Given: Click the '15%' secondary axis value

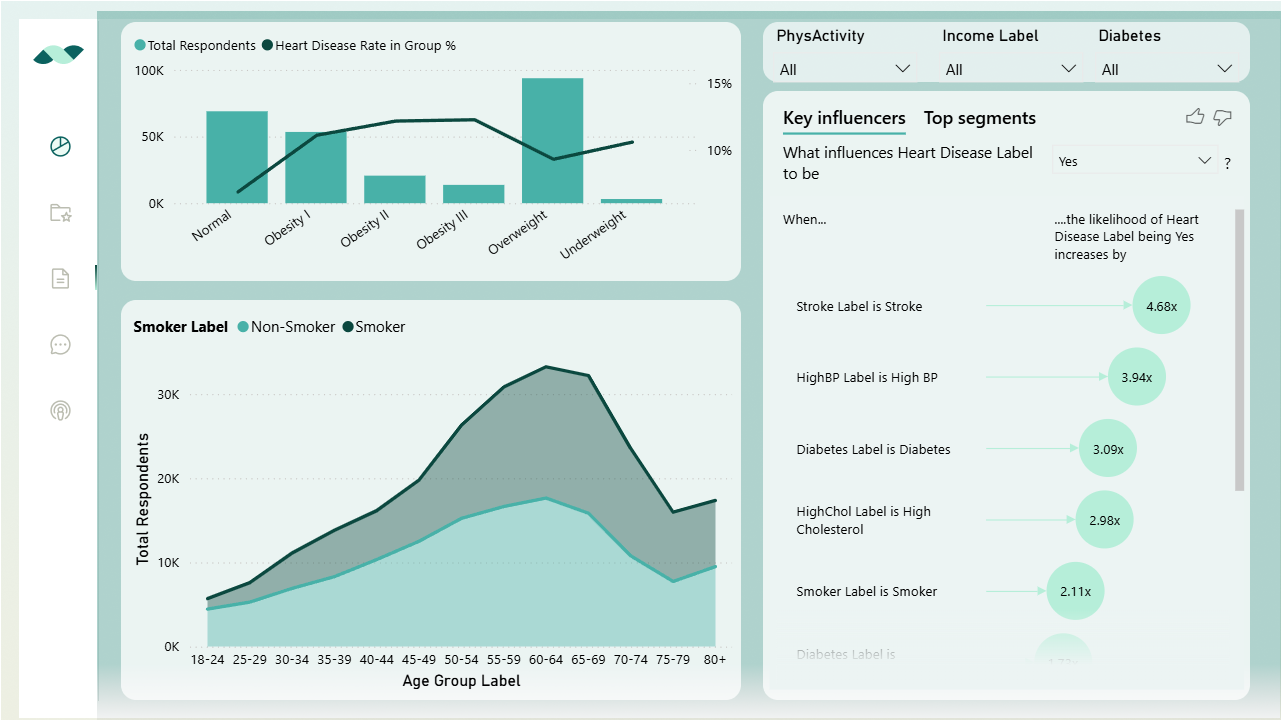Looking at the screenshot, I should pyautogui.click(x=719, y=84).
